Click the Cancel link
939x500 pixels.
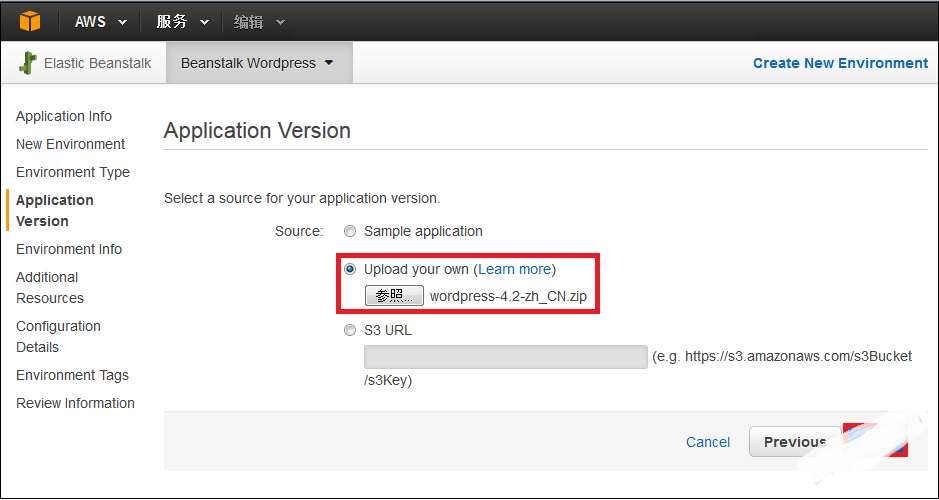(708, 442)
